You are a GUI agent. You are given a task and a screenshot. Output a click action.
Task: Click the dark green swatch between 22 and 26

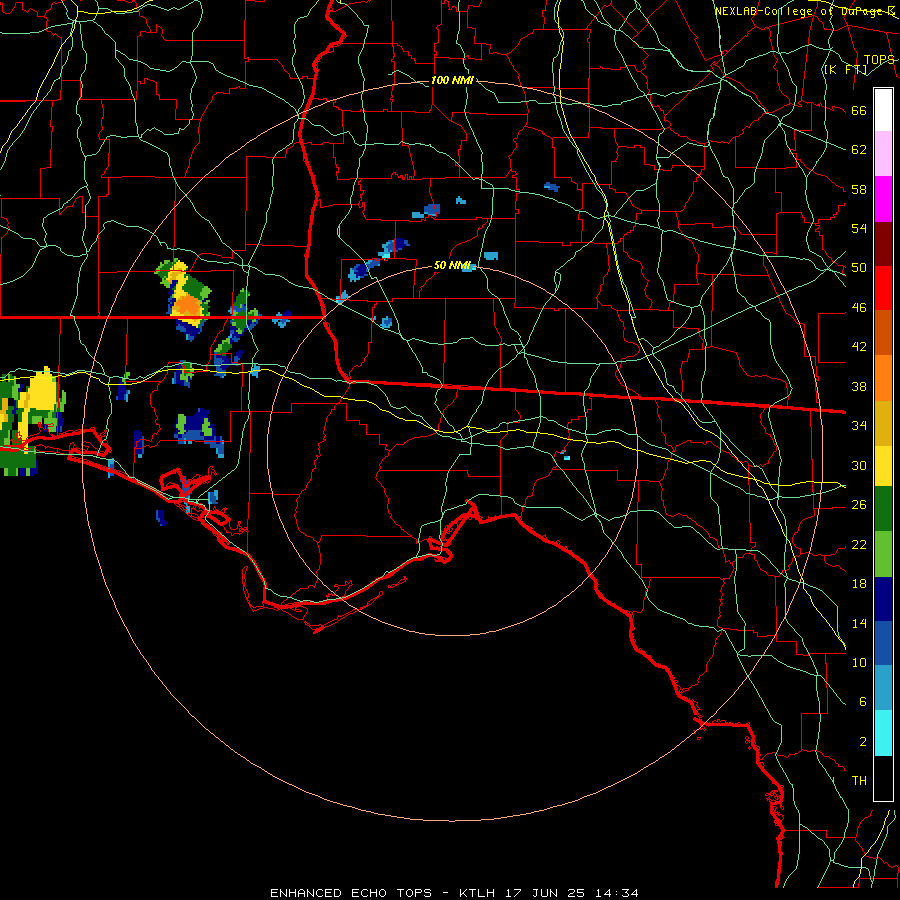[x=883, y=509]
